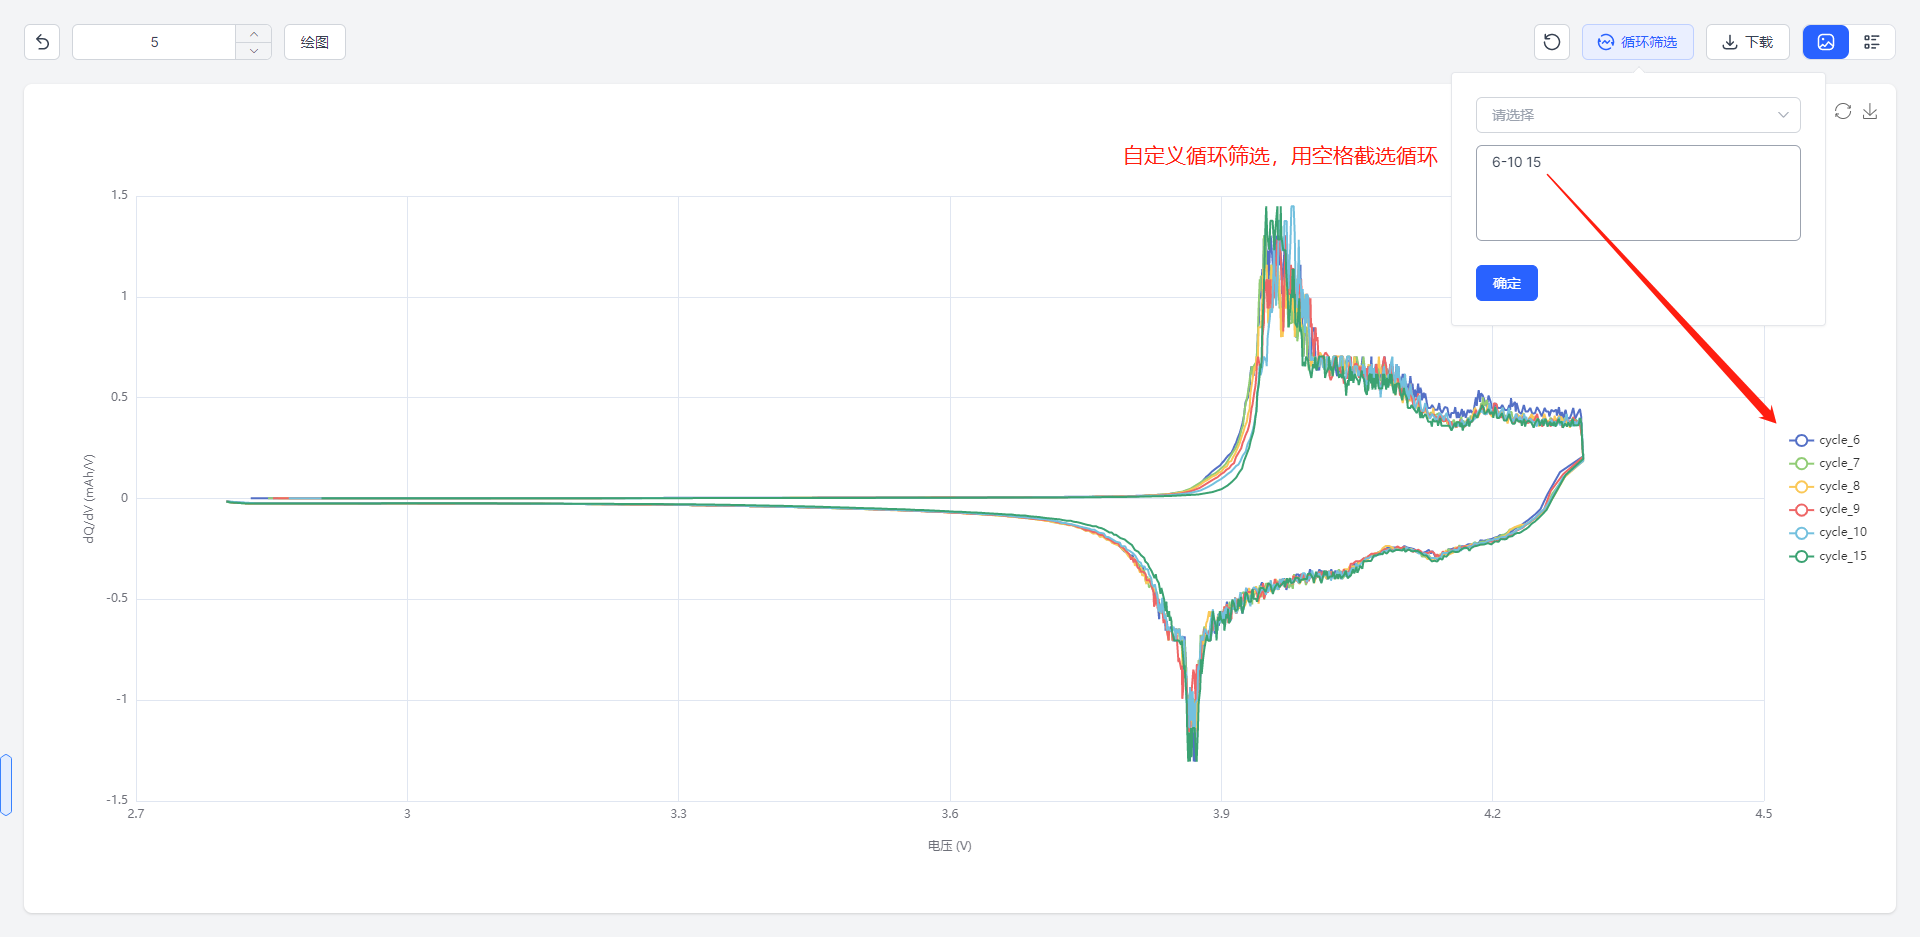Click the 3.9 x-axis tick label
The width and height of the screenshot is (1920, 937).
[x=1221, y=814]
